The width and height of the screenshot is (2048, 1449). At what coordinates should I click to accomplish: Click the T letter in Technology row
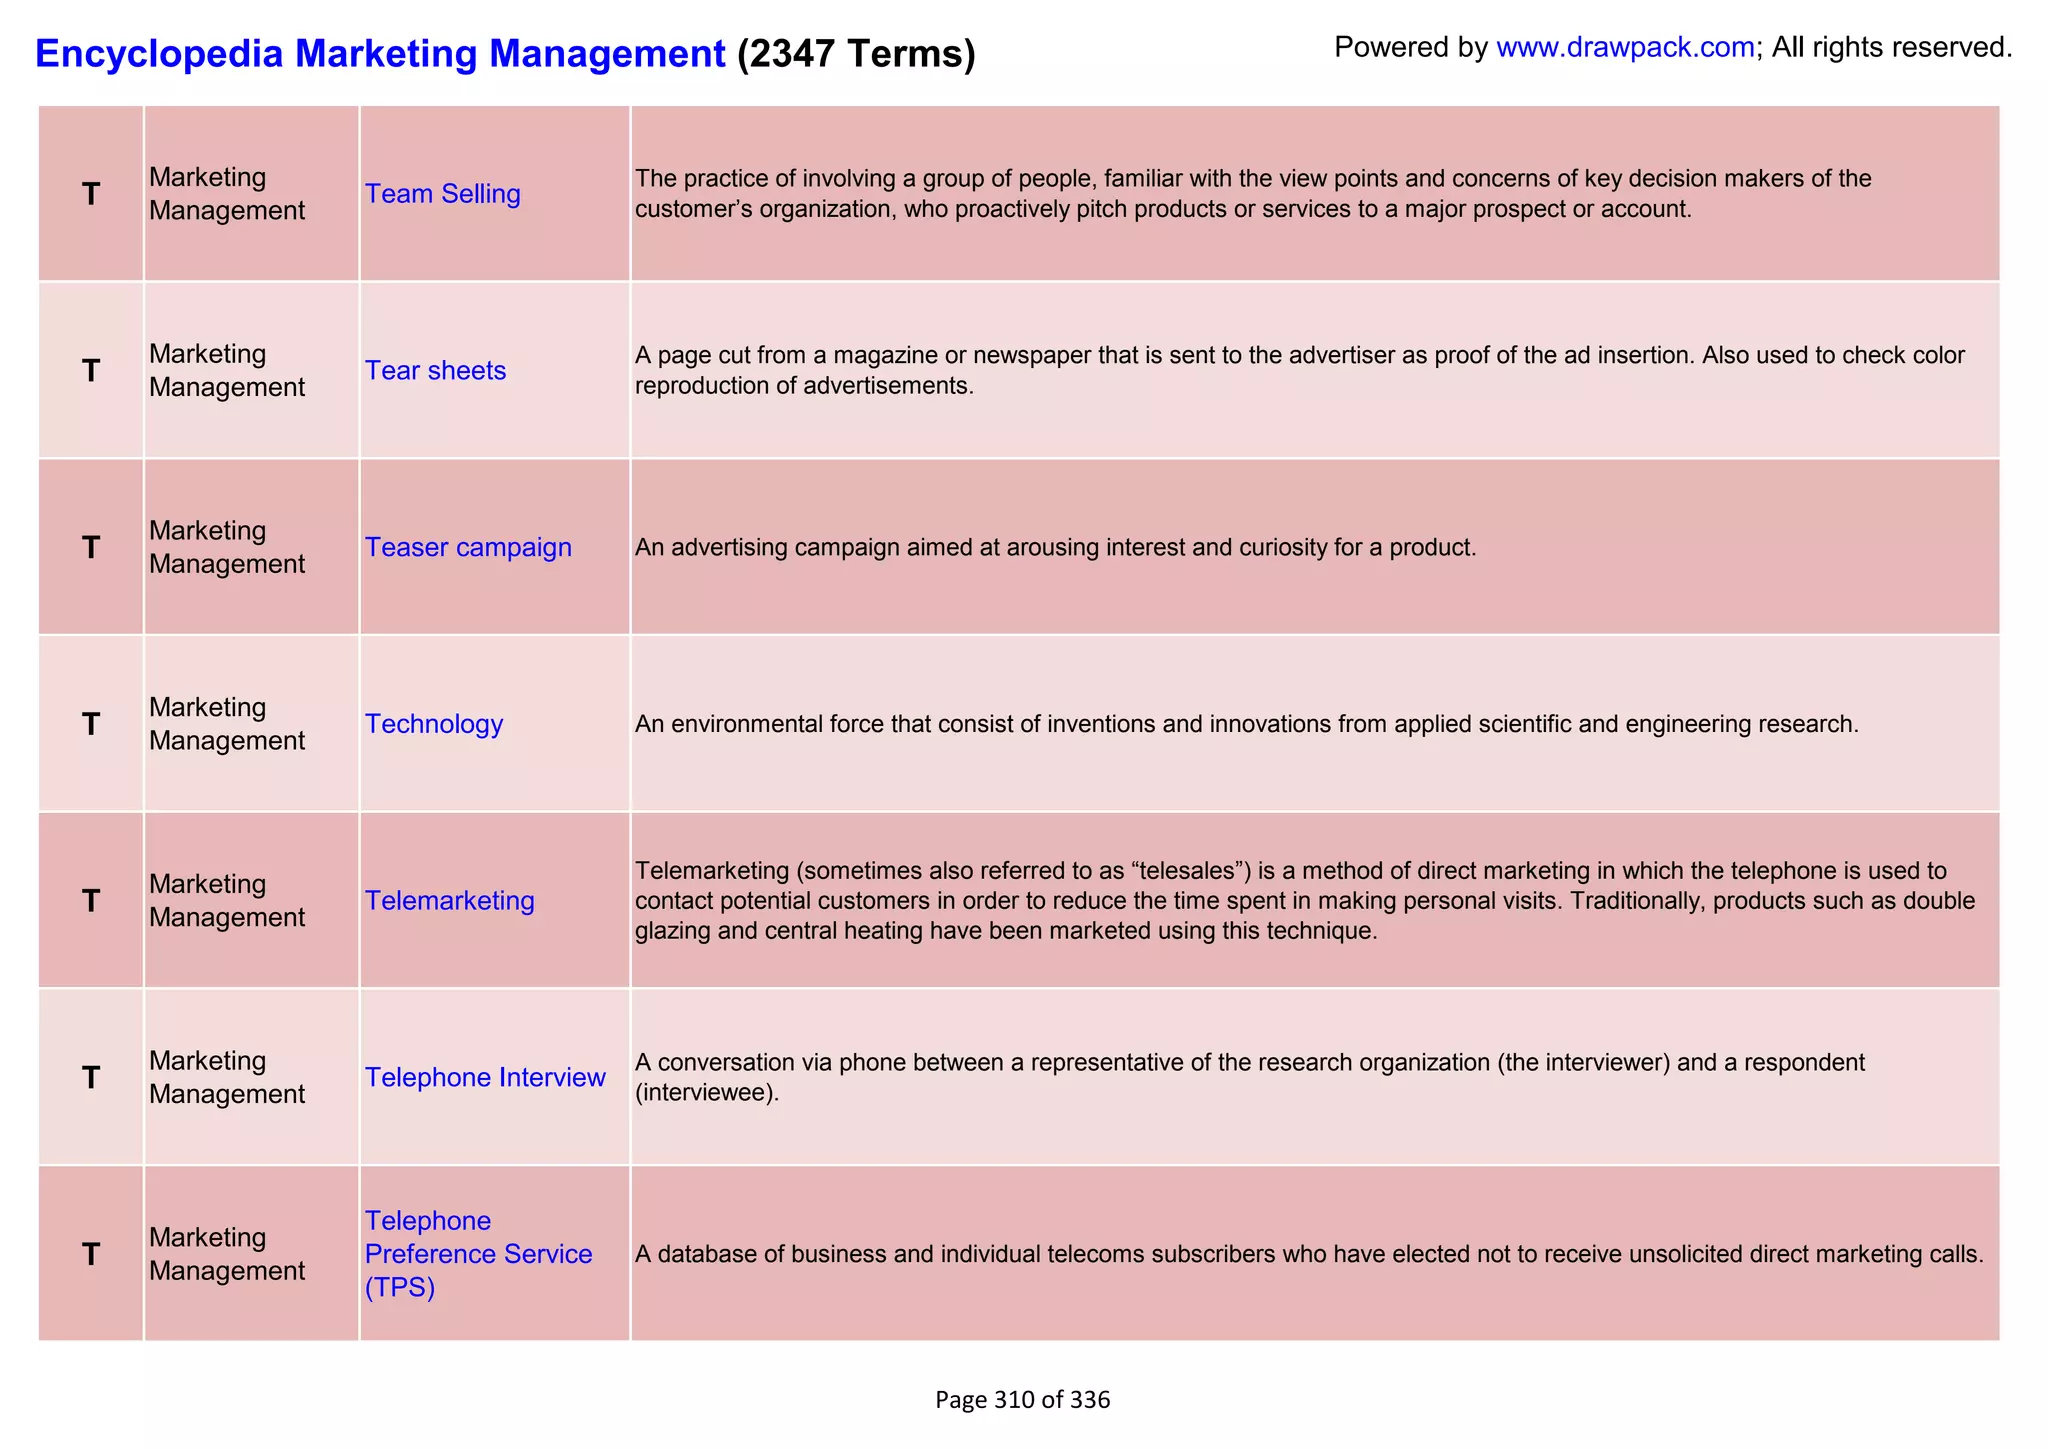(x=91, y=724)
